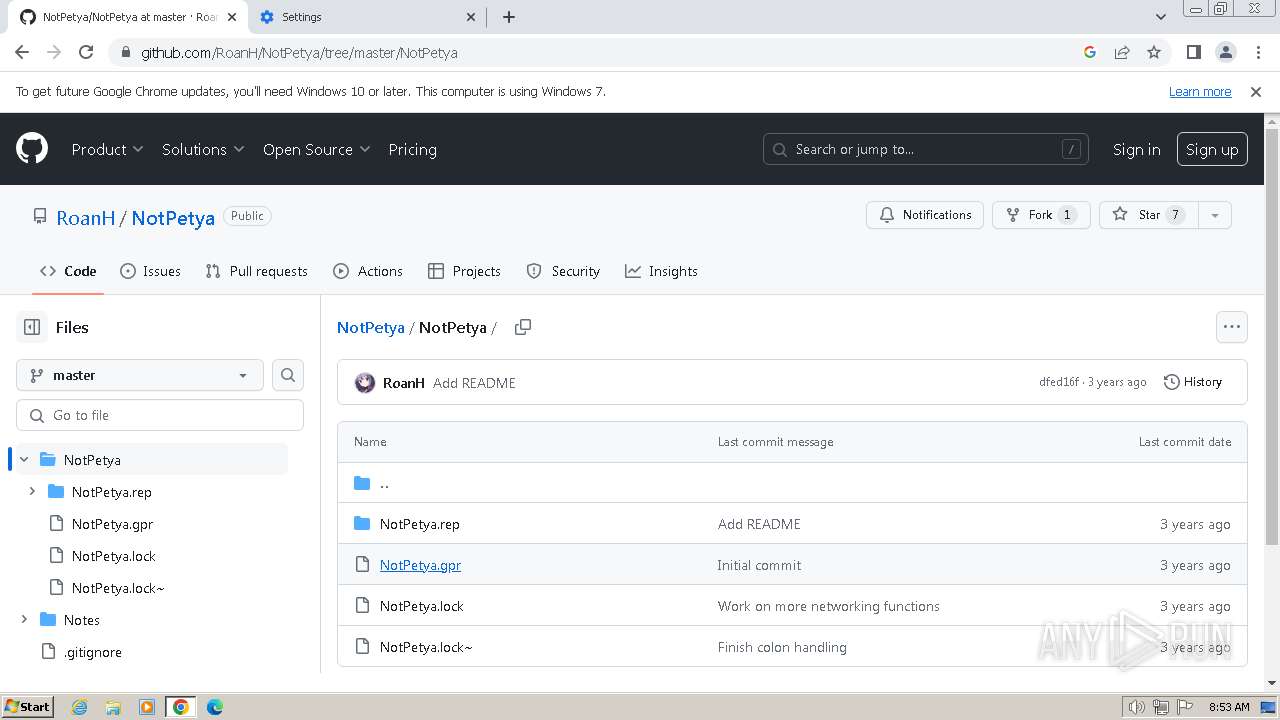1280x720 pixels.
Task: Open a new tab with plus icon
Action: [508, 17]
